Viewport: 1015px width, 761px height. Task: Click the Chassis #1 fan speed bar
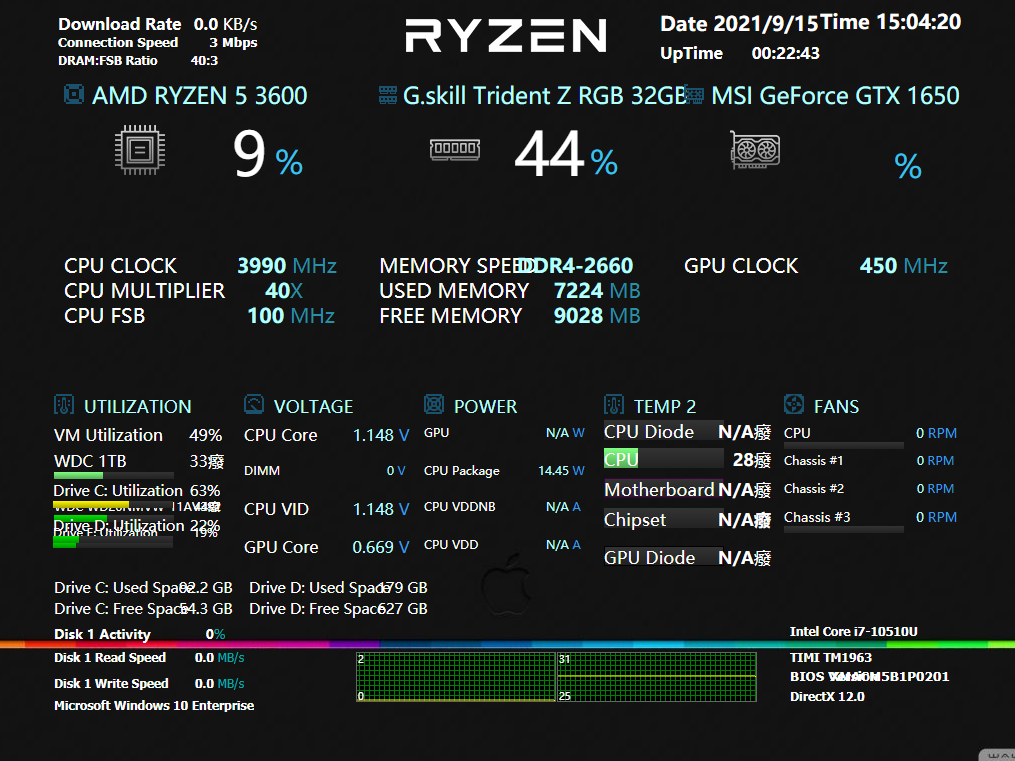point(843,472)
